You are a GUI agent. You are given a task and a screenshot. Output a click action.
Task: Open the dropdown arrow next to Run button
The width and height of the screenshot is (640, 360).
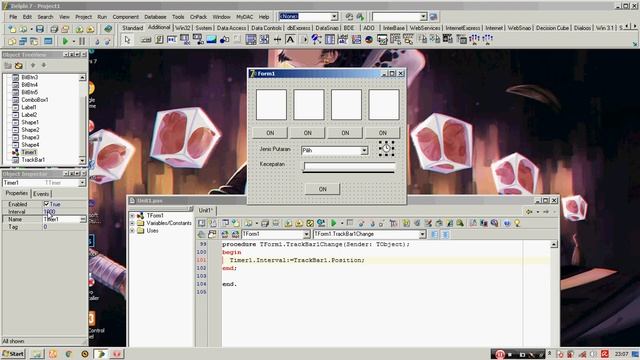click(x=73, y=41)
